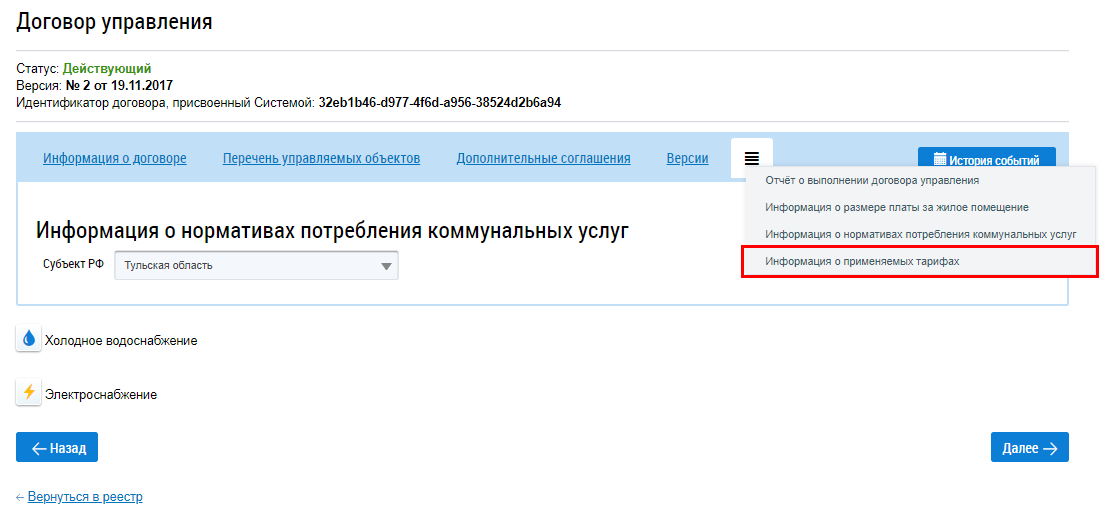Open Информация о применяемых тарифах
Screen dimensions: 1099x523
(861, 261)
